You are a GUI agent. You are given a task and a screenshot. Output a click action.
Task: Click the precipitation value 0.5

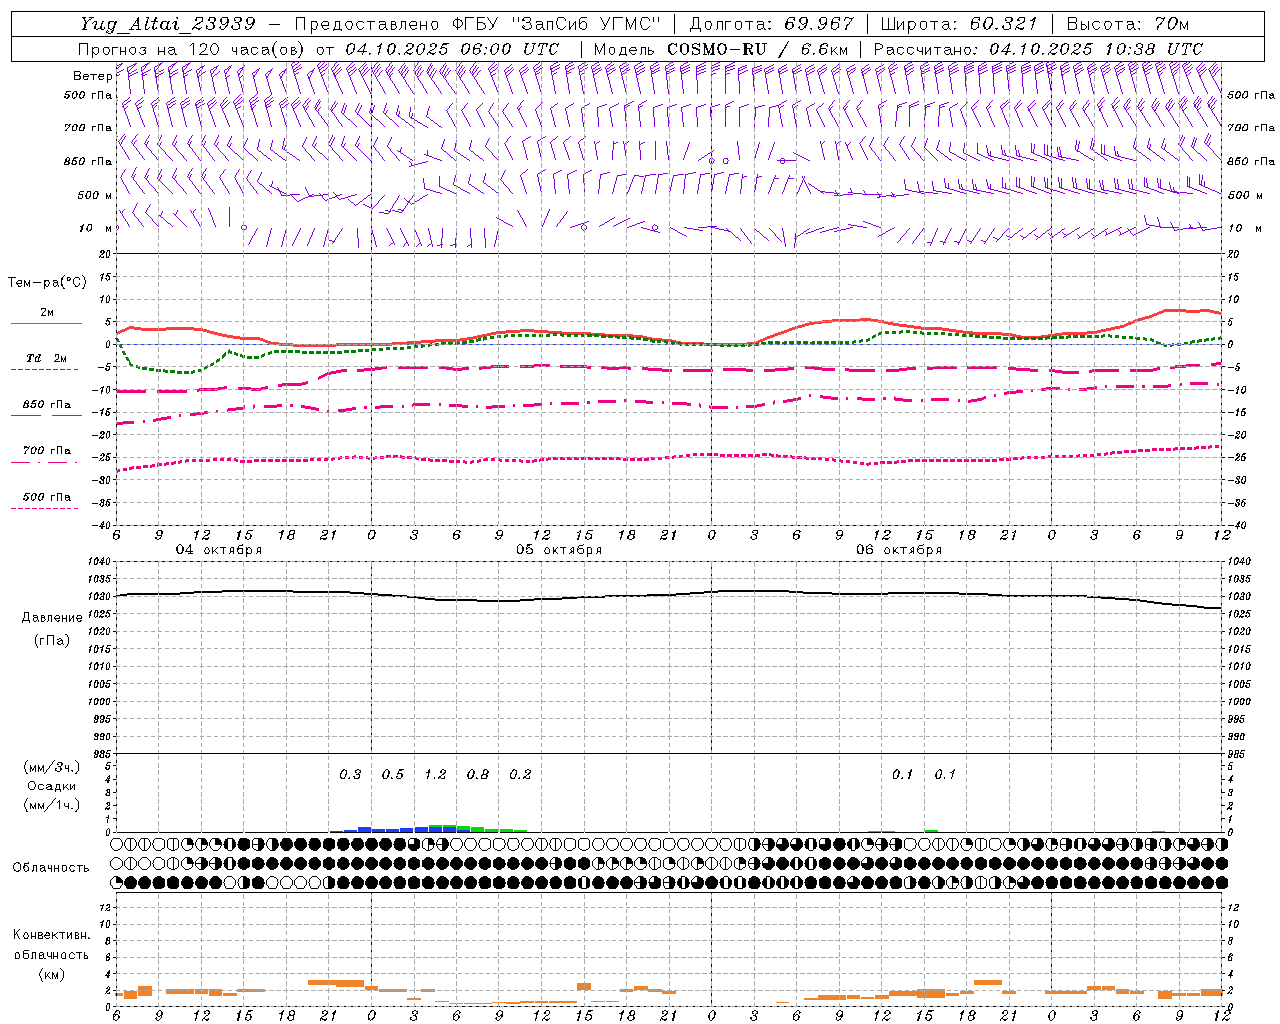393,775
